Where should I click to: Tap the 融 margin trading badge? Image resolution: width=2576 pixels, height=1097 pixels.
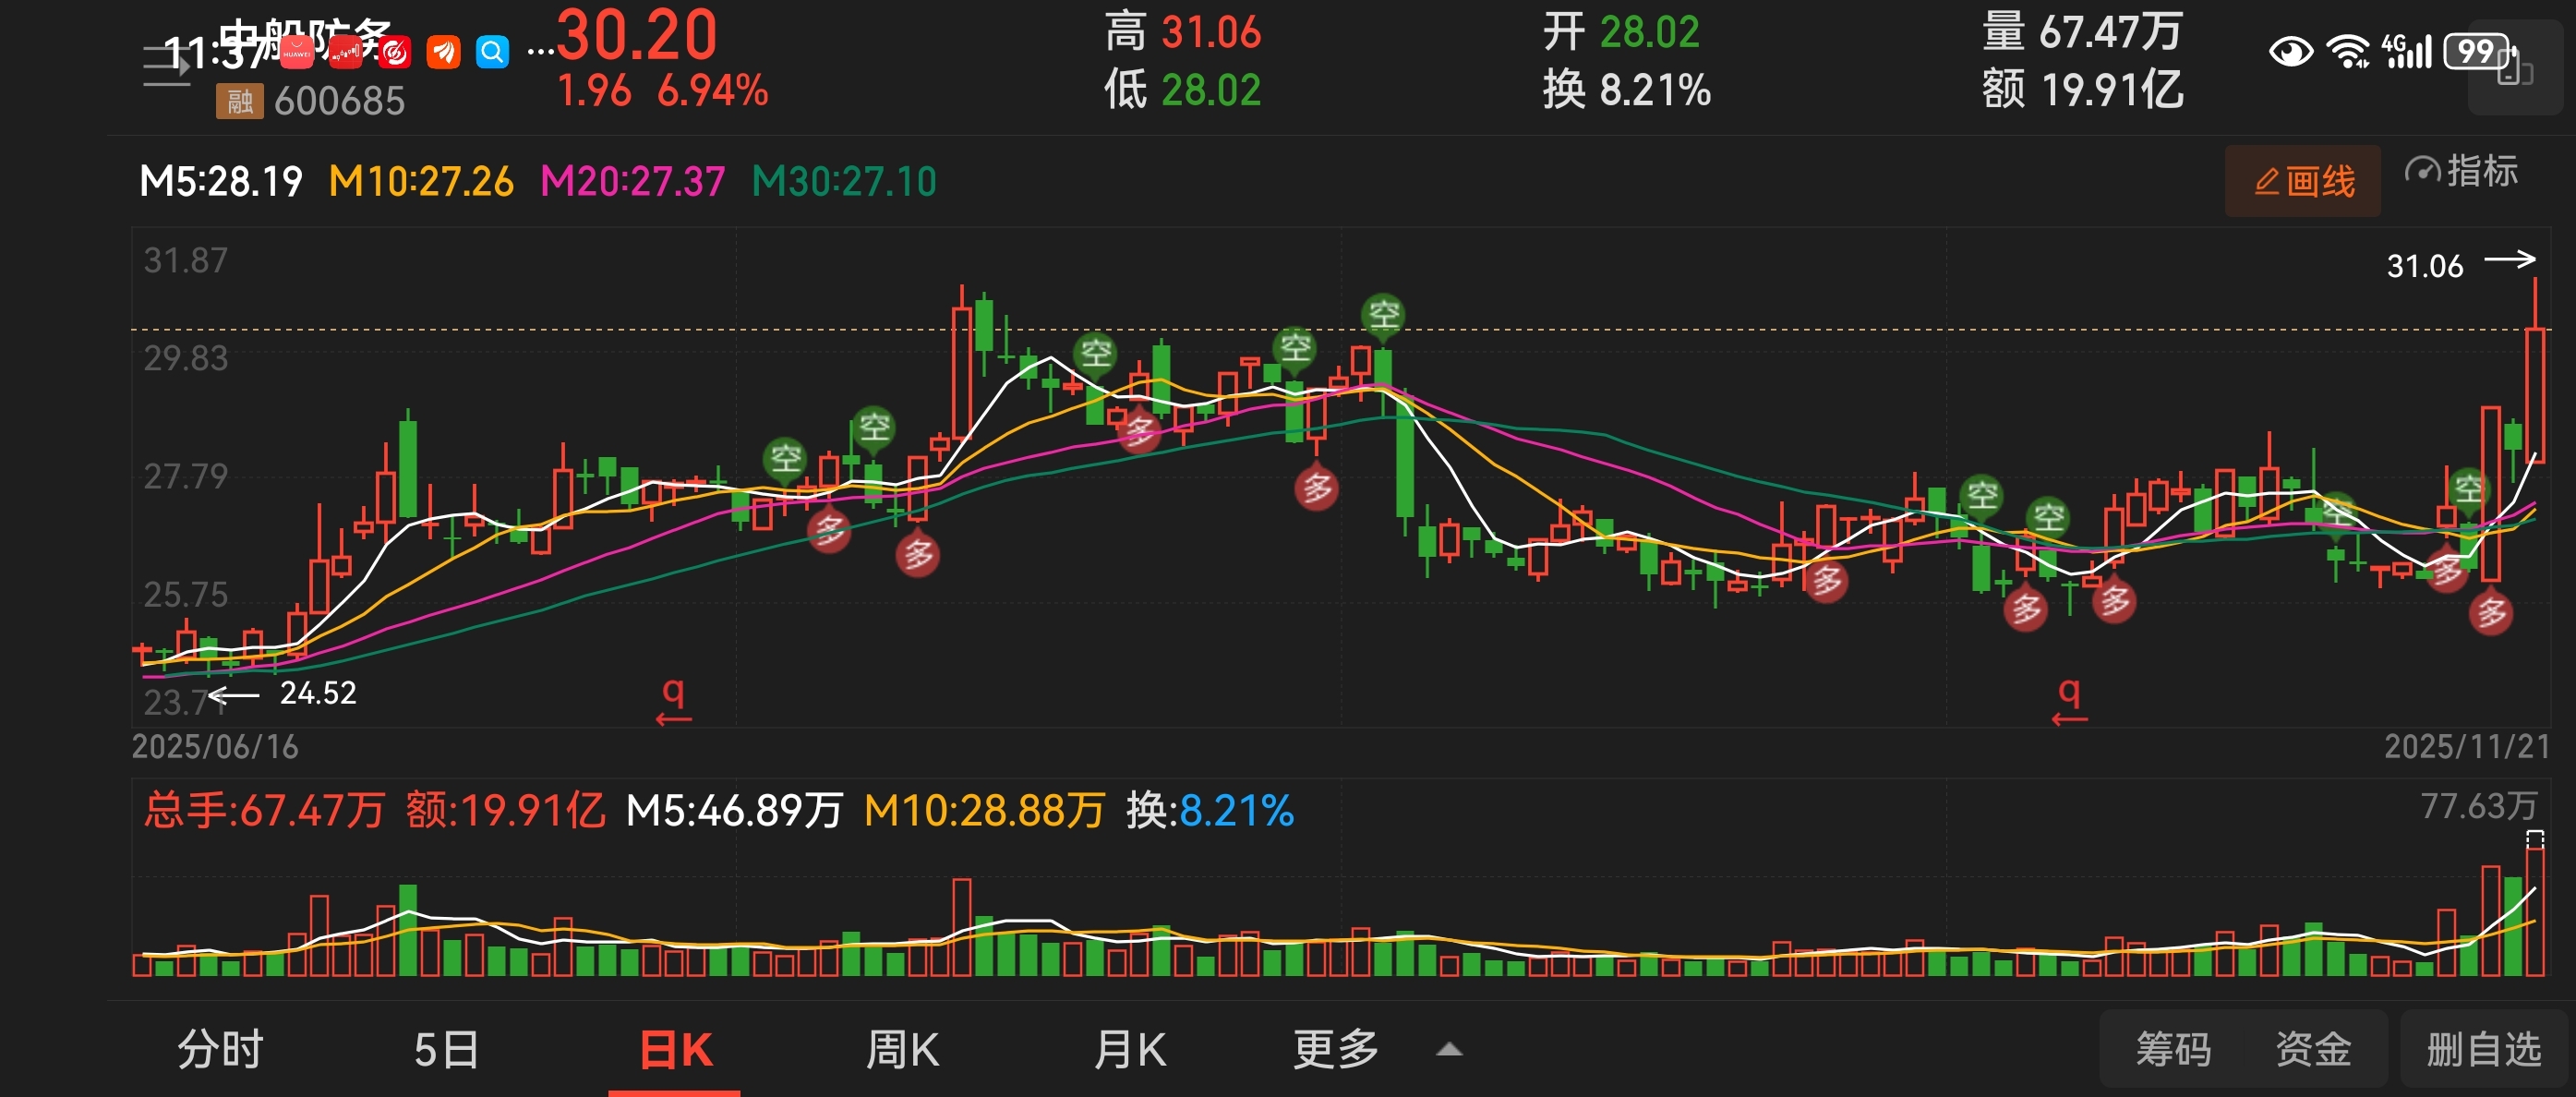239,101
